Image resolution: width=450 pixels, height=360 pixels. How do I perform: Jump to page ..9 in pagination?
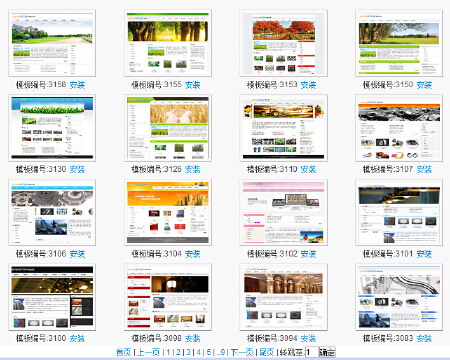pyautogui.click(x=221, y=352)
